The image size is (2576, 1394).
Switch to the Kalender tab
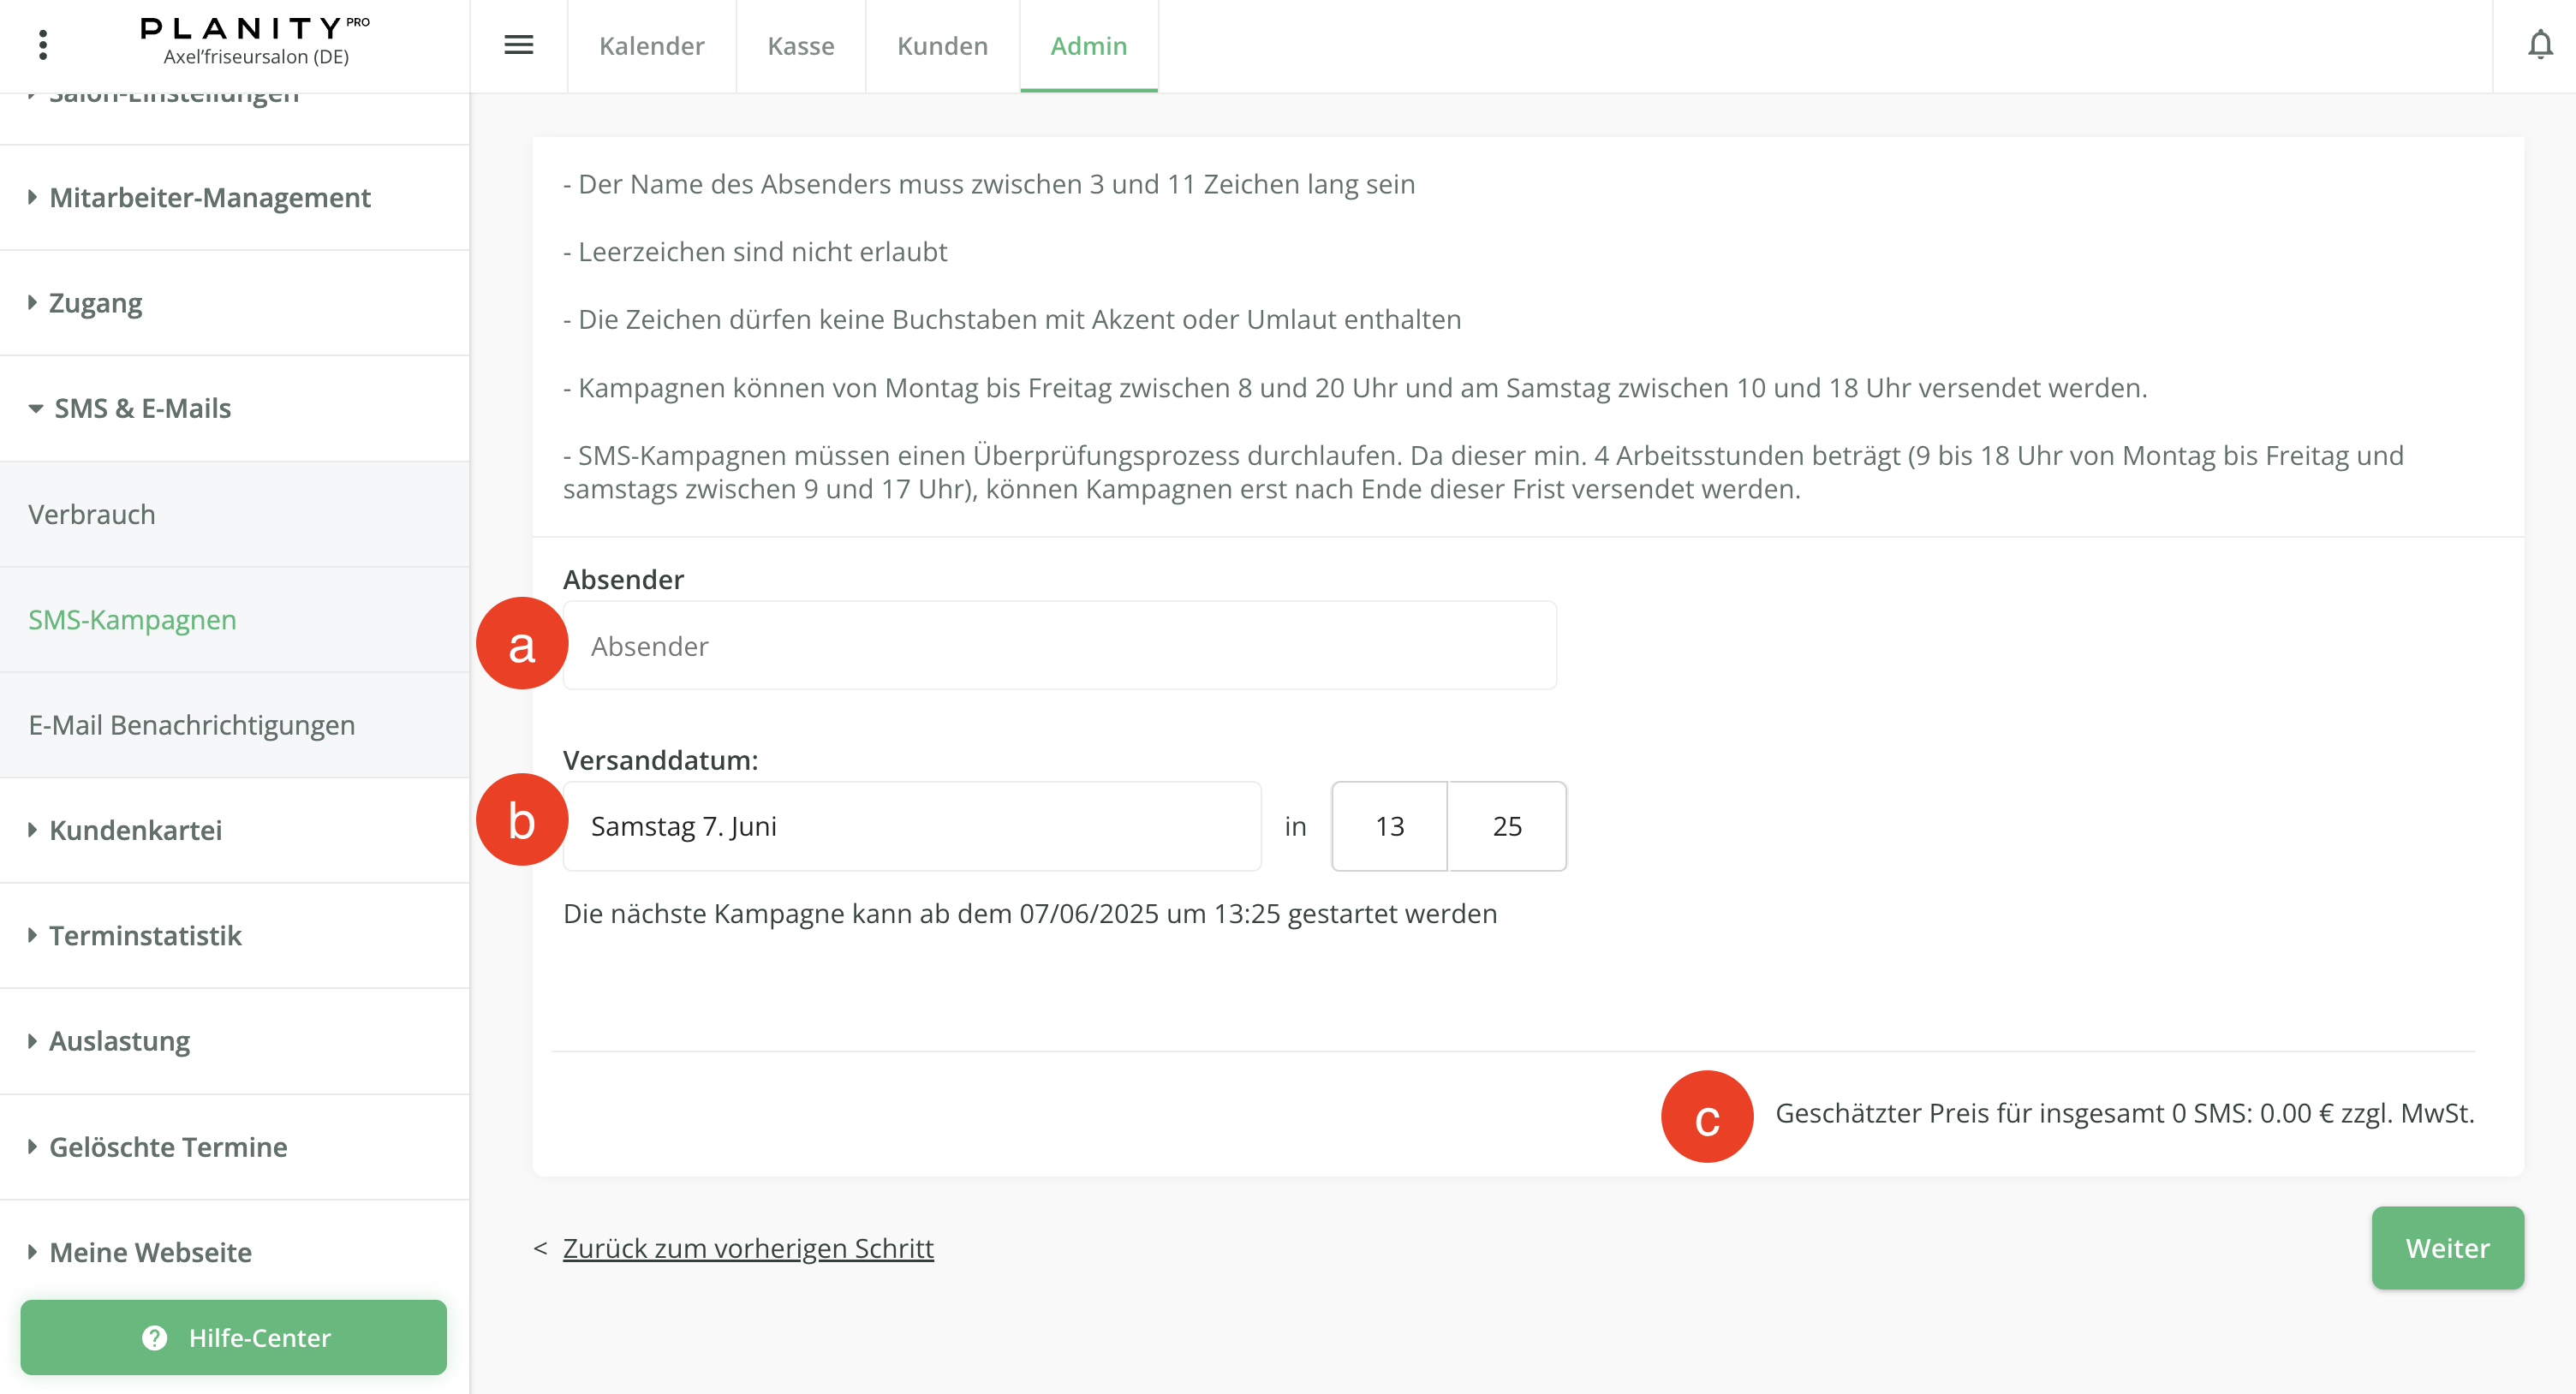[x=651, y=46]
